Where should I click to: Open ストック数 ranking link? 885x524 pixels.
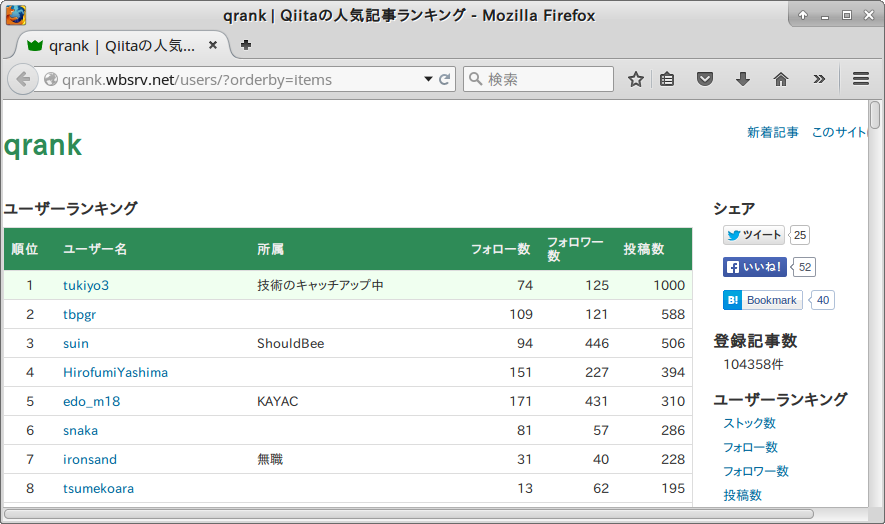coord(750,423)
